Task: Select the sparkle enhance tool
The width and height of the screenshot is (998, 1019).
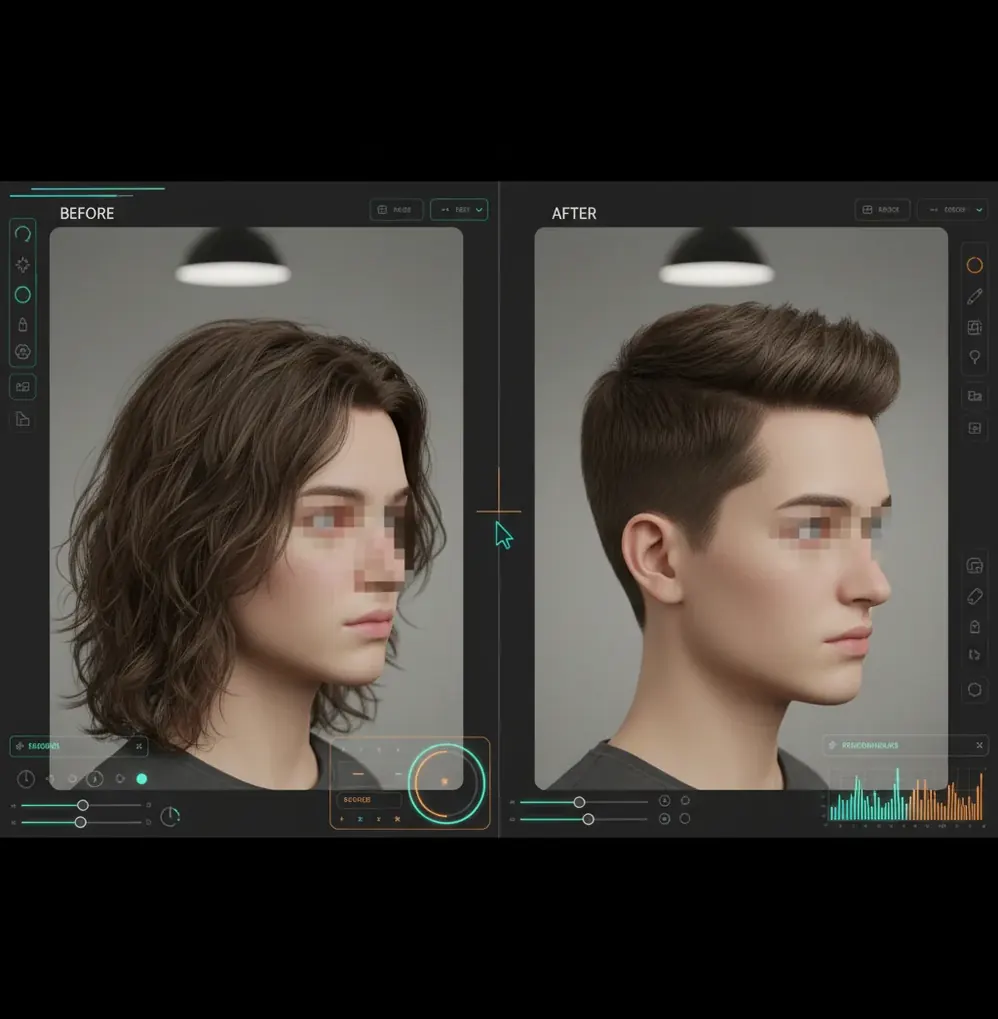Action: click(x=22, y=263)
